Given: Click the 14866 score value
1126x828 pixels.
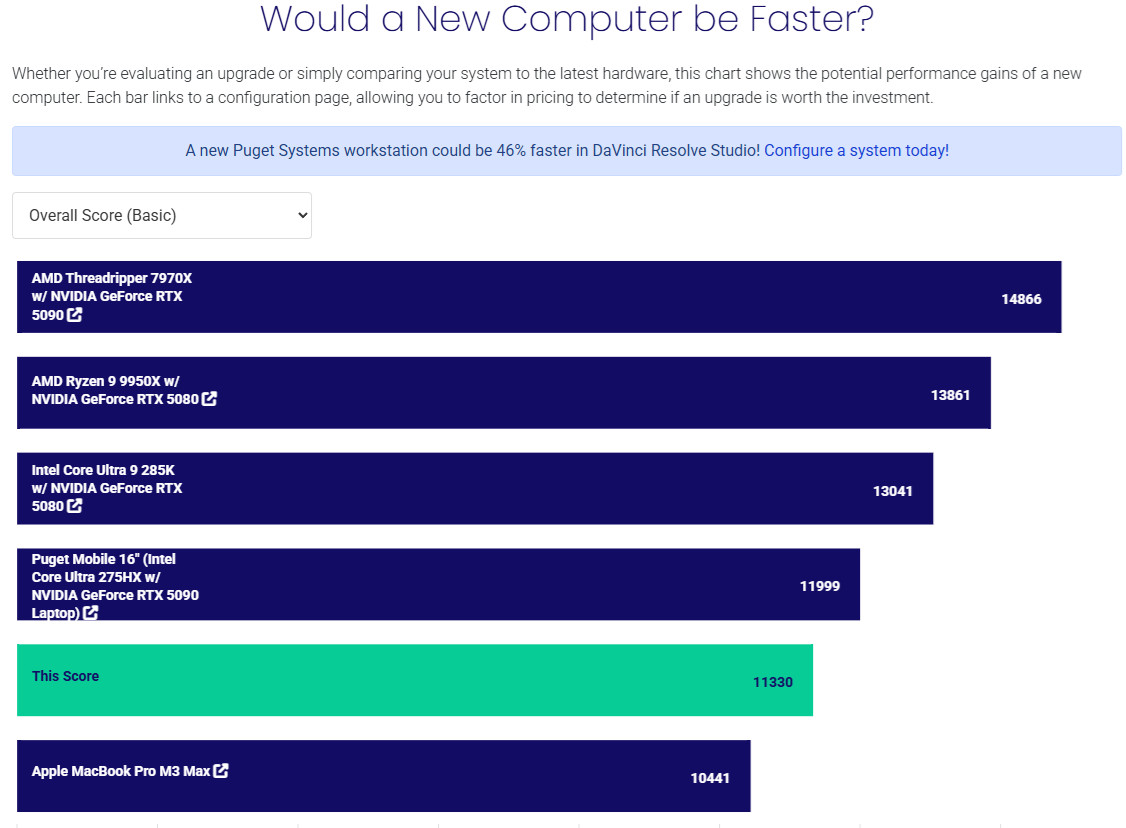Looking at the screenshot, I should (1021, 299).
